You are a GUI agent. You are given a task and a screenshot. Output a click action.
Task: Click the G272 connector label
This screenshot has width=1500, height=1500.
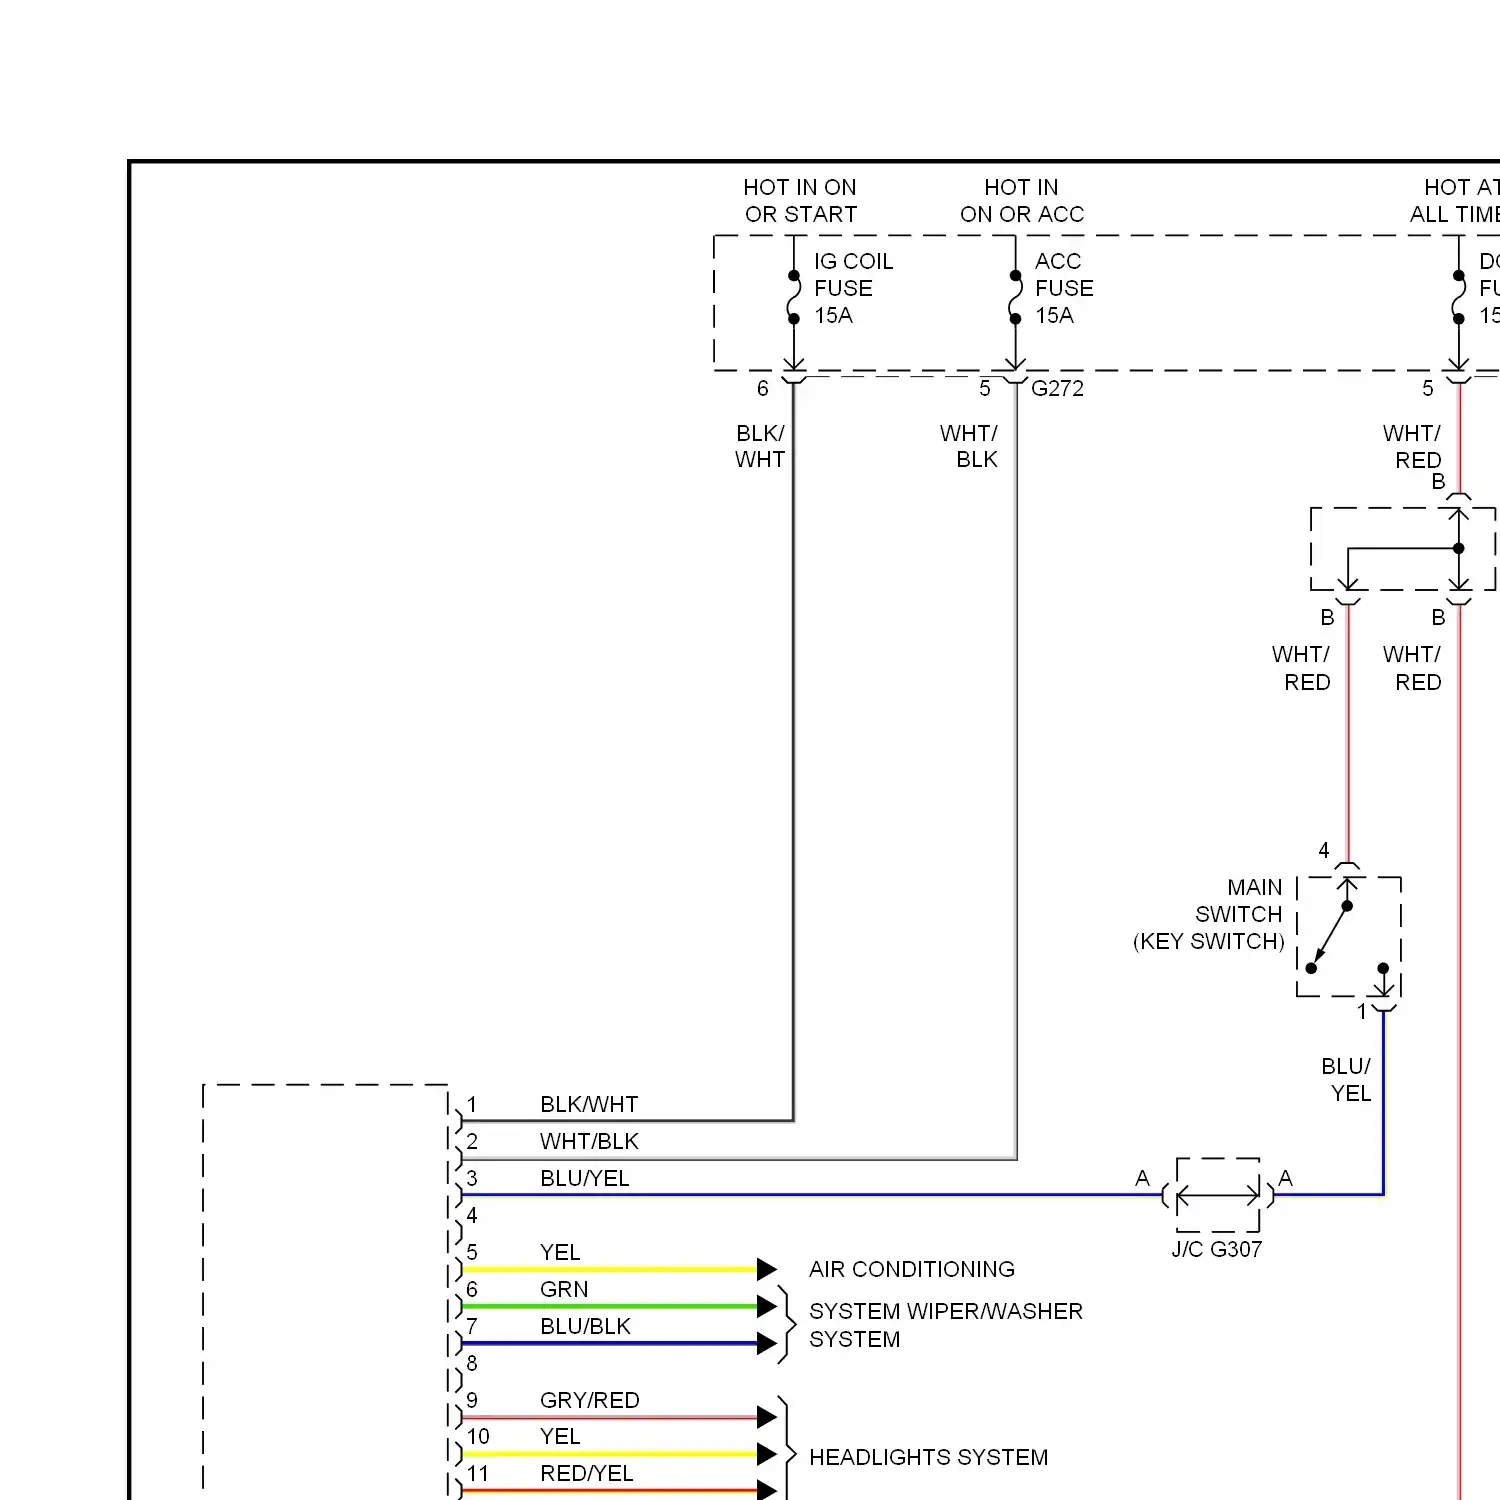(x=1057, y=388)
